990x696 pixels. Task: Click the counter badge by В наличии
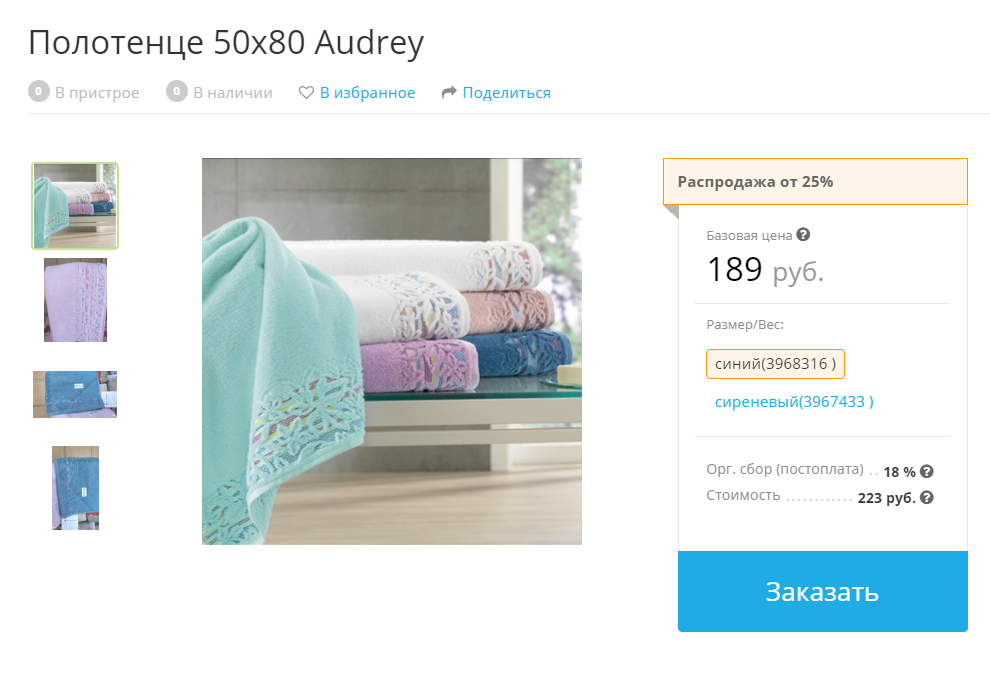(177, 92)
